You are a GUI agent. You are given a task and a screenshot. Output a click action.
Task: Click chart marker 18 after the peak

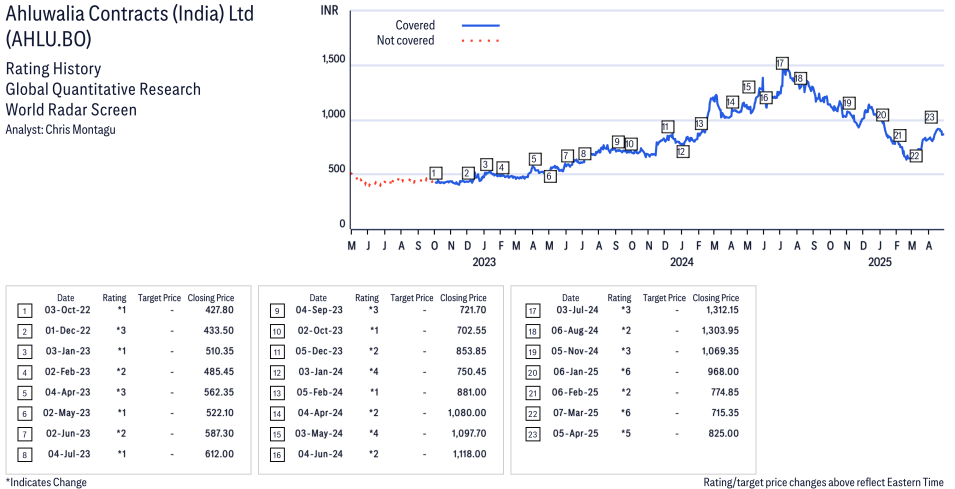tap(800, 78)
